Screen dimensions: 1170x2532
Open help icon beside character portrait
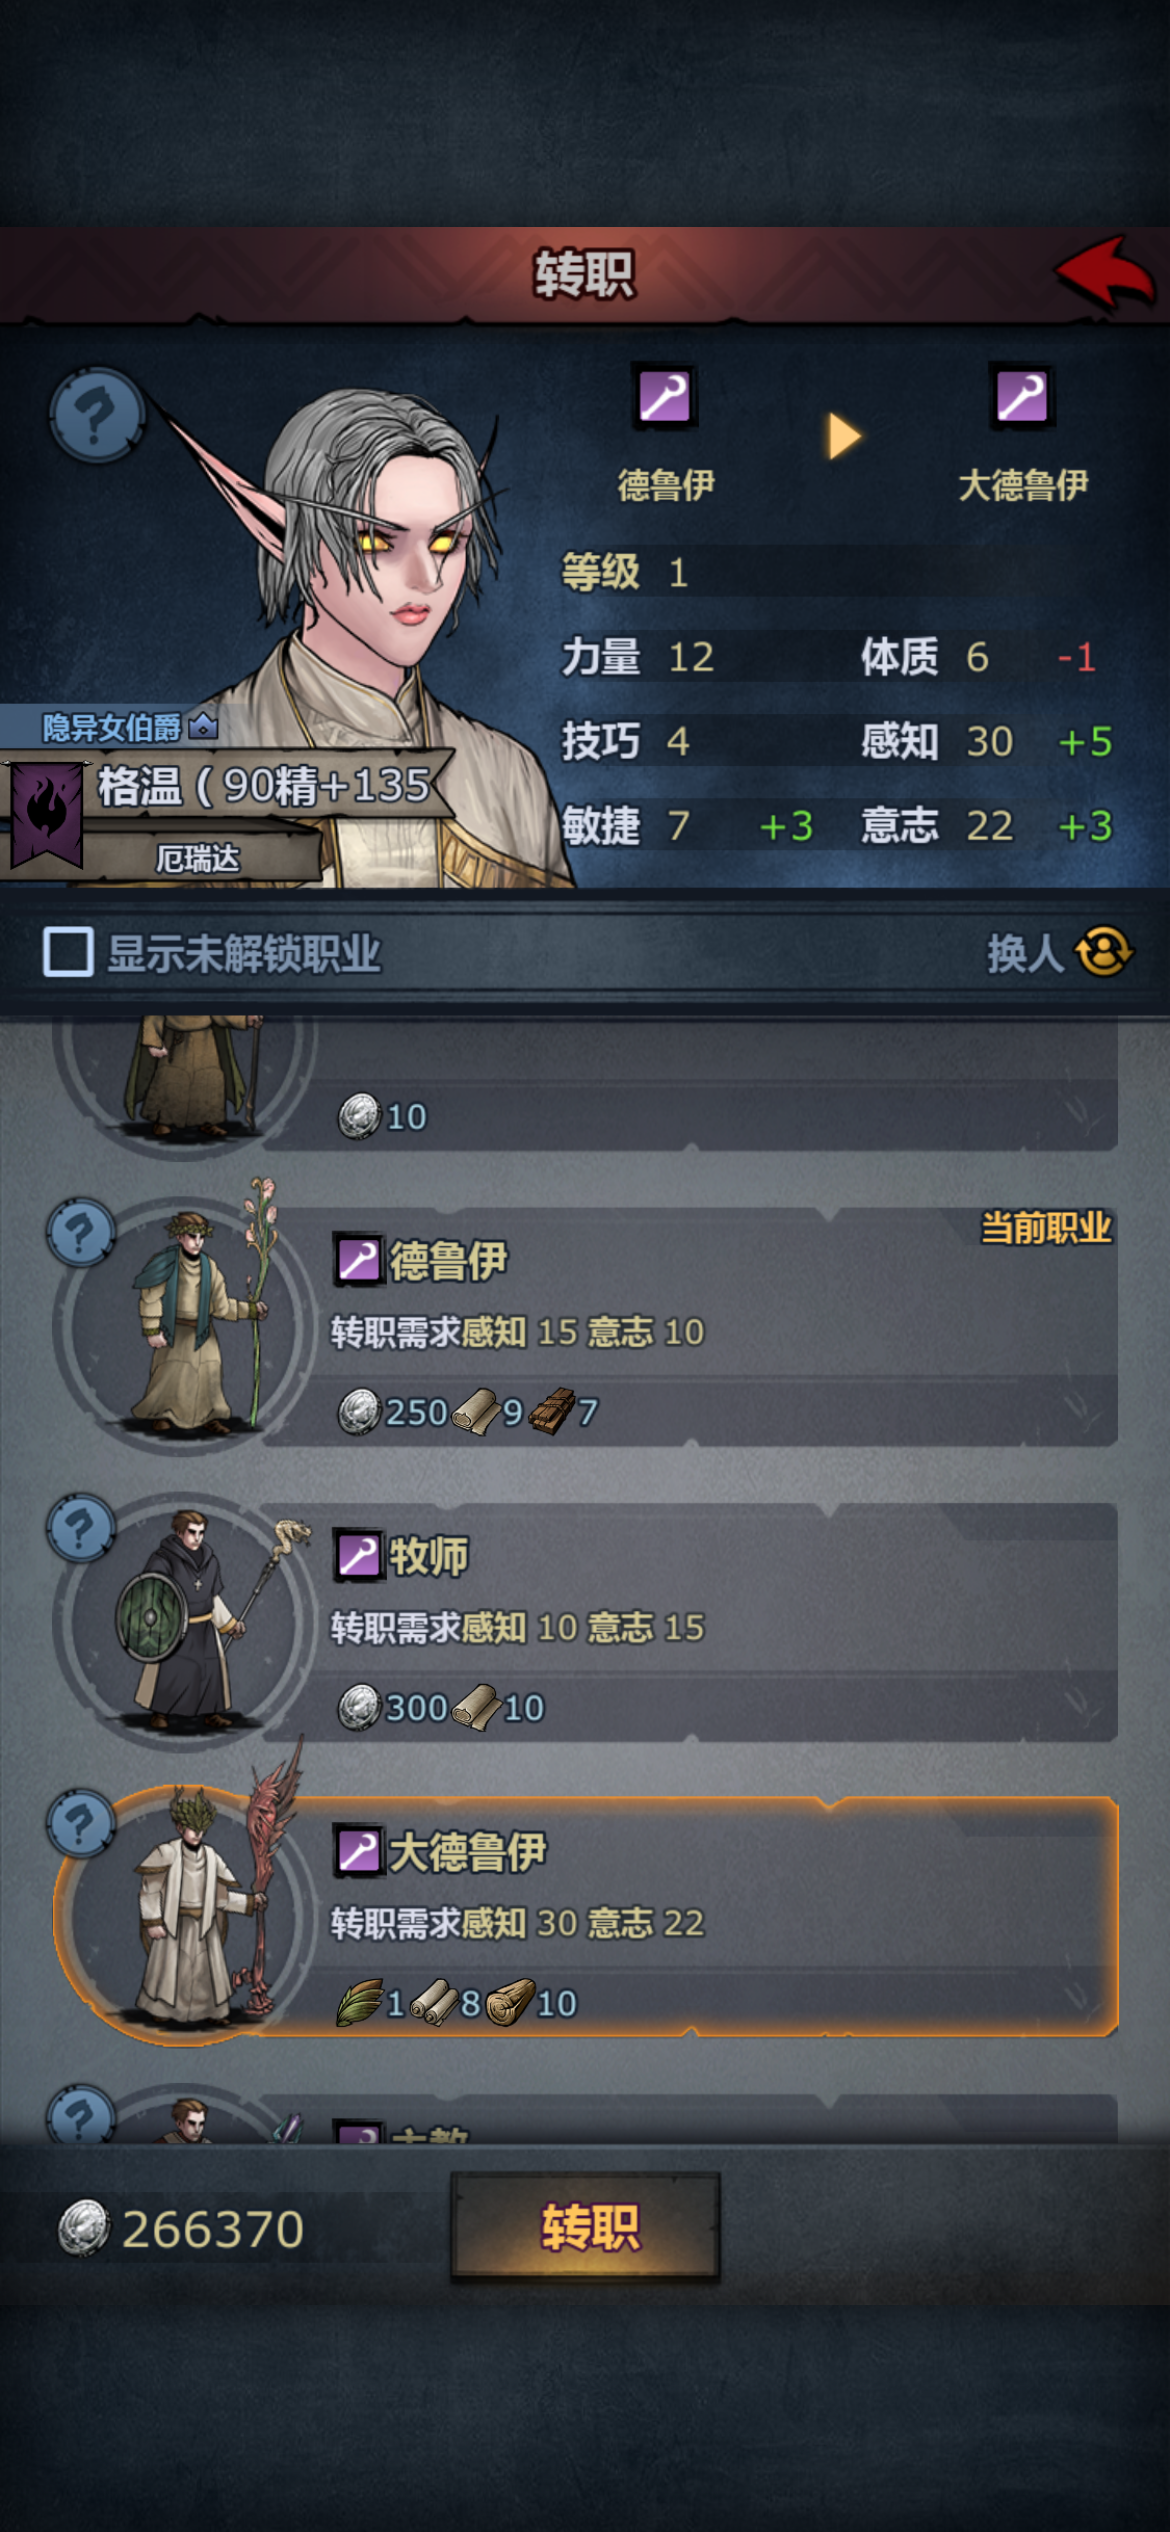pos(96,414)
